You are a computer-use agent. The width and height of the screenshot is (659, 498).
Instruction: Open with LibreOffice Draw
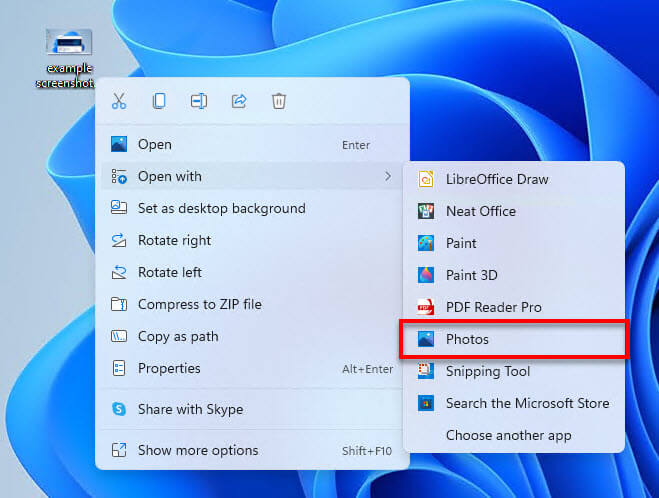[514, 179]
